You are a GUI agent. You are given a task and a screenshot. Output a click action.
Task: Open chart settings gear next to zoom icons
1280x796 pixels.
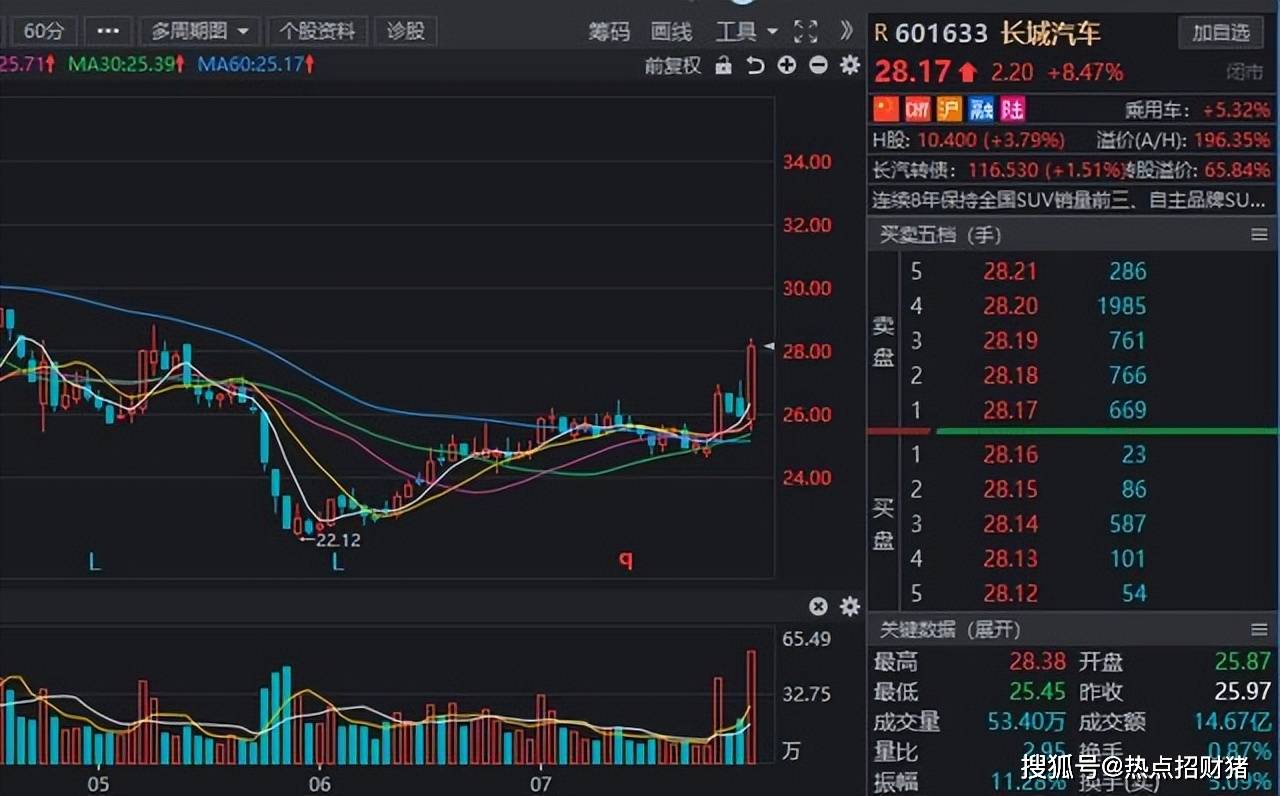[850, 66]
